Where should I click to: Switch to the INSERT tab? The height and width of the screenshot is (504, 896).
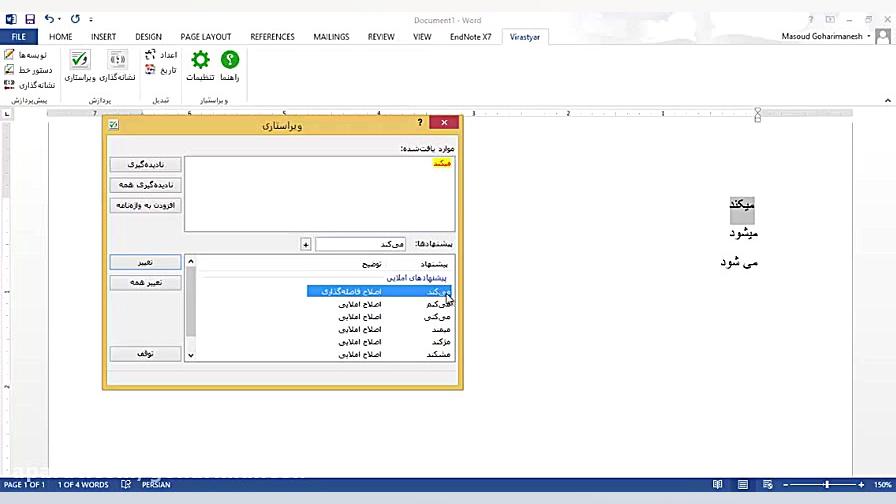point(103,37)
